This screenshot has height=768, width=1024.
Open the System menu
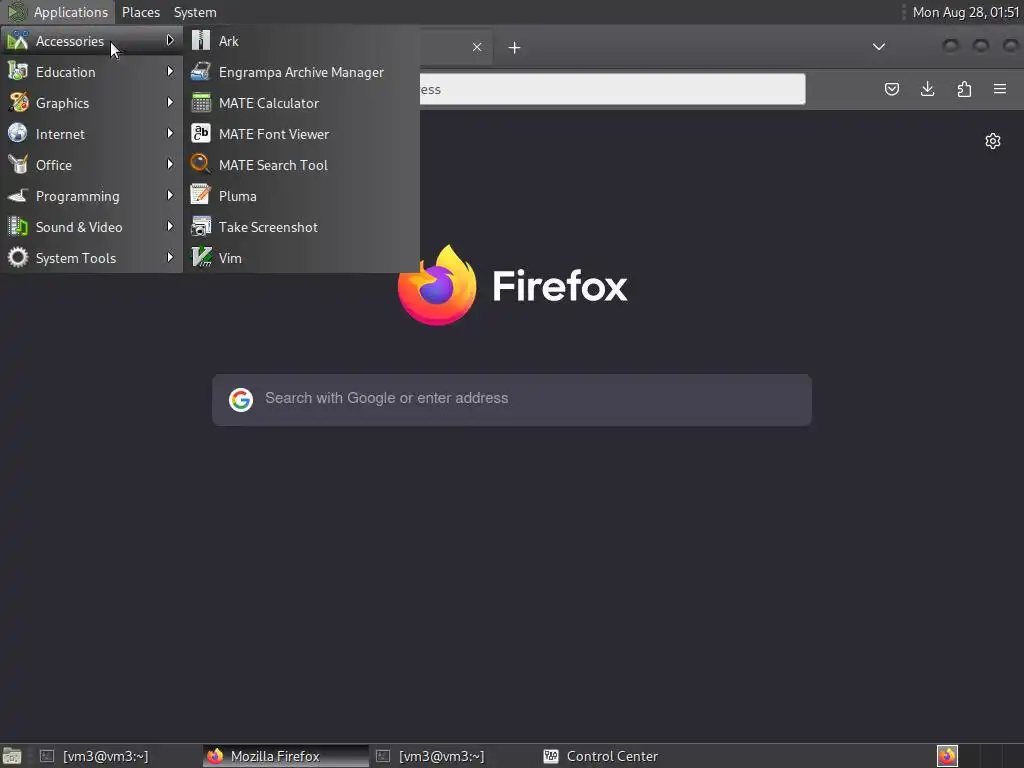tap(195, 12)
